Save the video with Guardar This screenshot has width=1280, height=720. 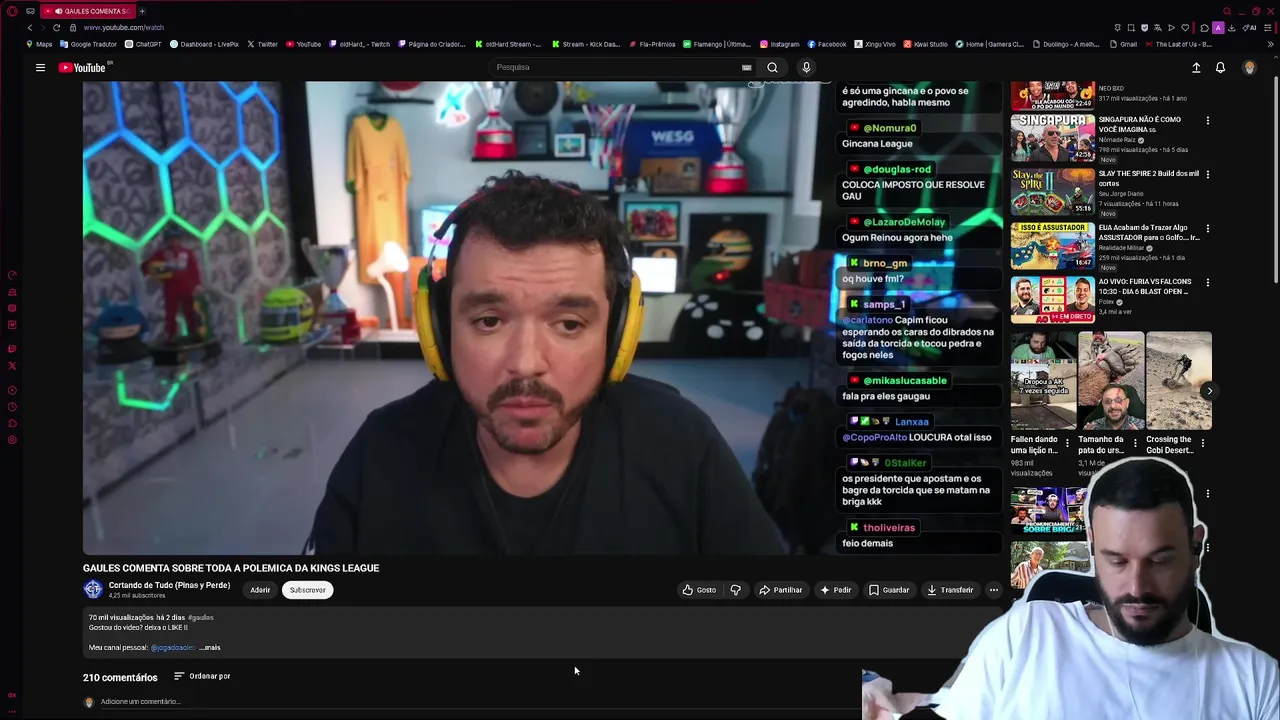tap(889, 590)
